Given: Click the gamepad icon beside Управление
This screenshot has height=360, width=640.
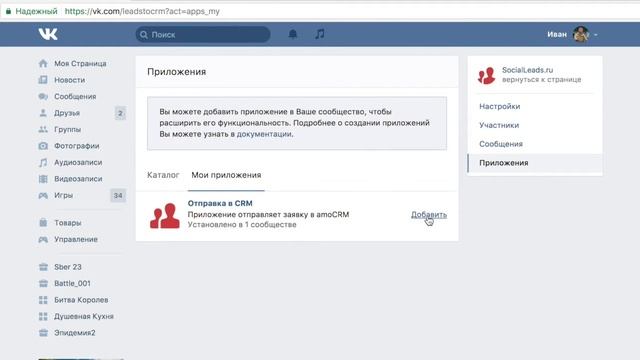Looking at the screenshot, I should [x=43, y=240].
